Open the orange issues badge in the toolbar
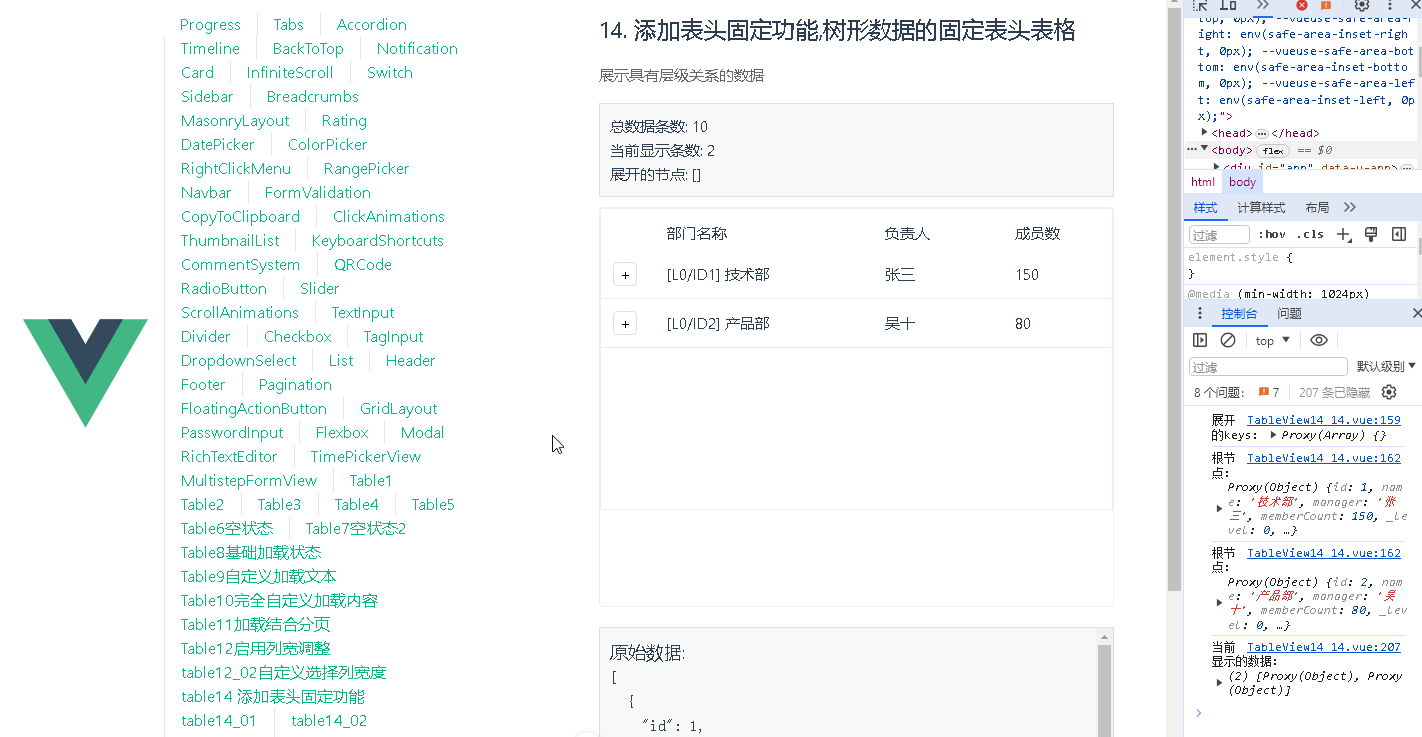The height and width of the screenshot is (737, 1422). 1326,7
